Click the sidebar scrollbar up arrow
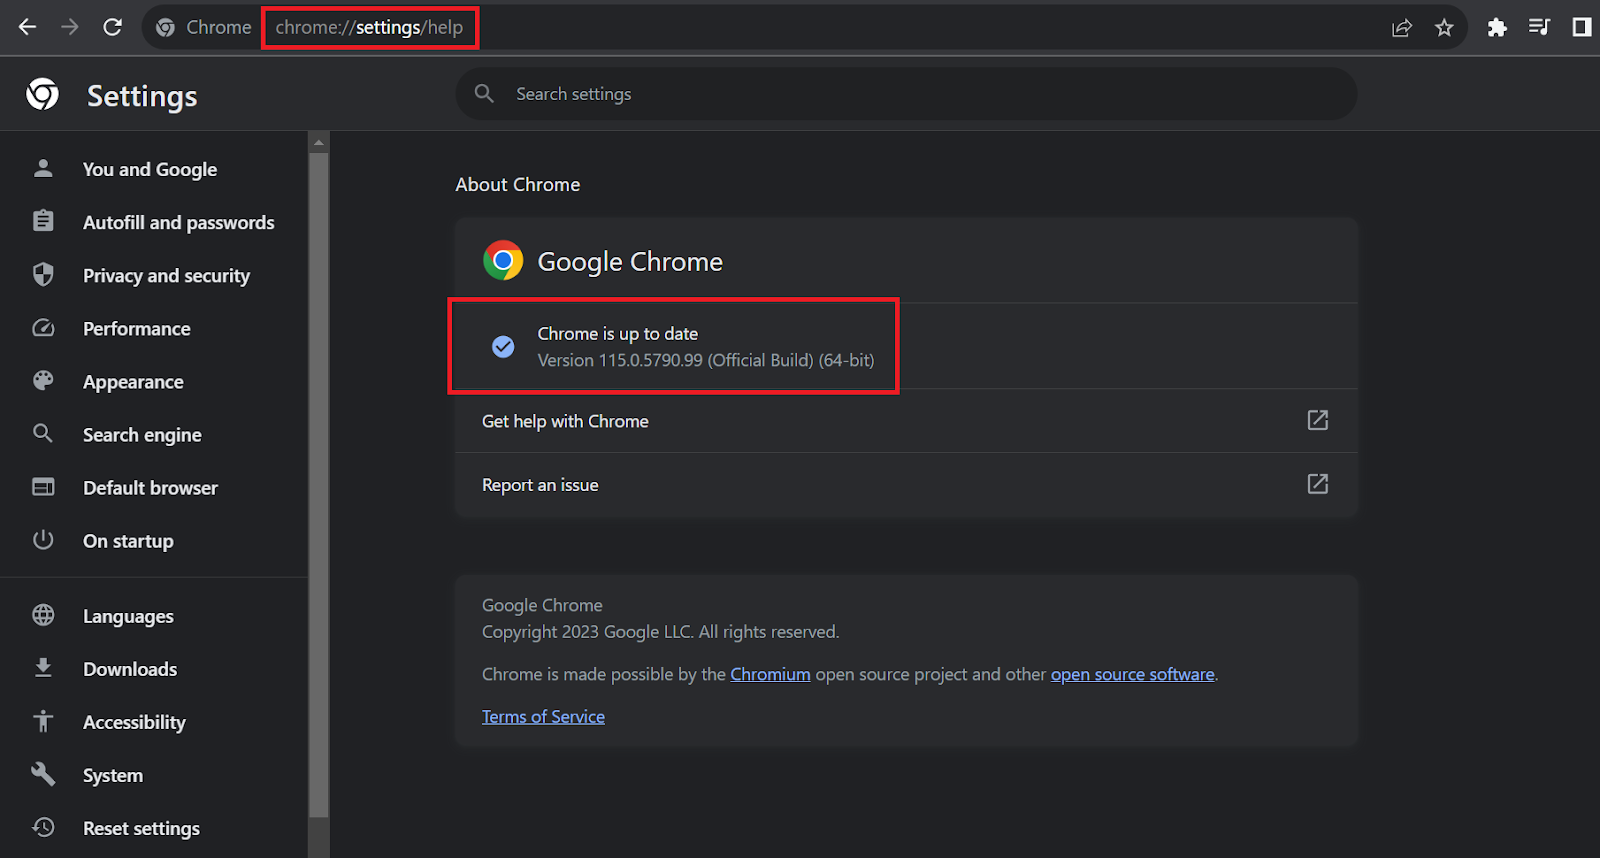Screen dimensions: 1600x858 point(319,142)
